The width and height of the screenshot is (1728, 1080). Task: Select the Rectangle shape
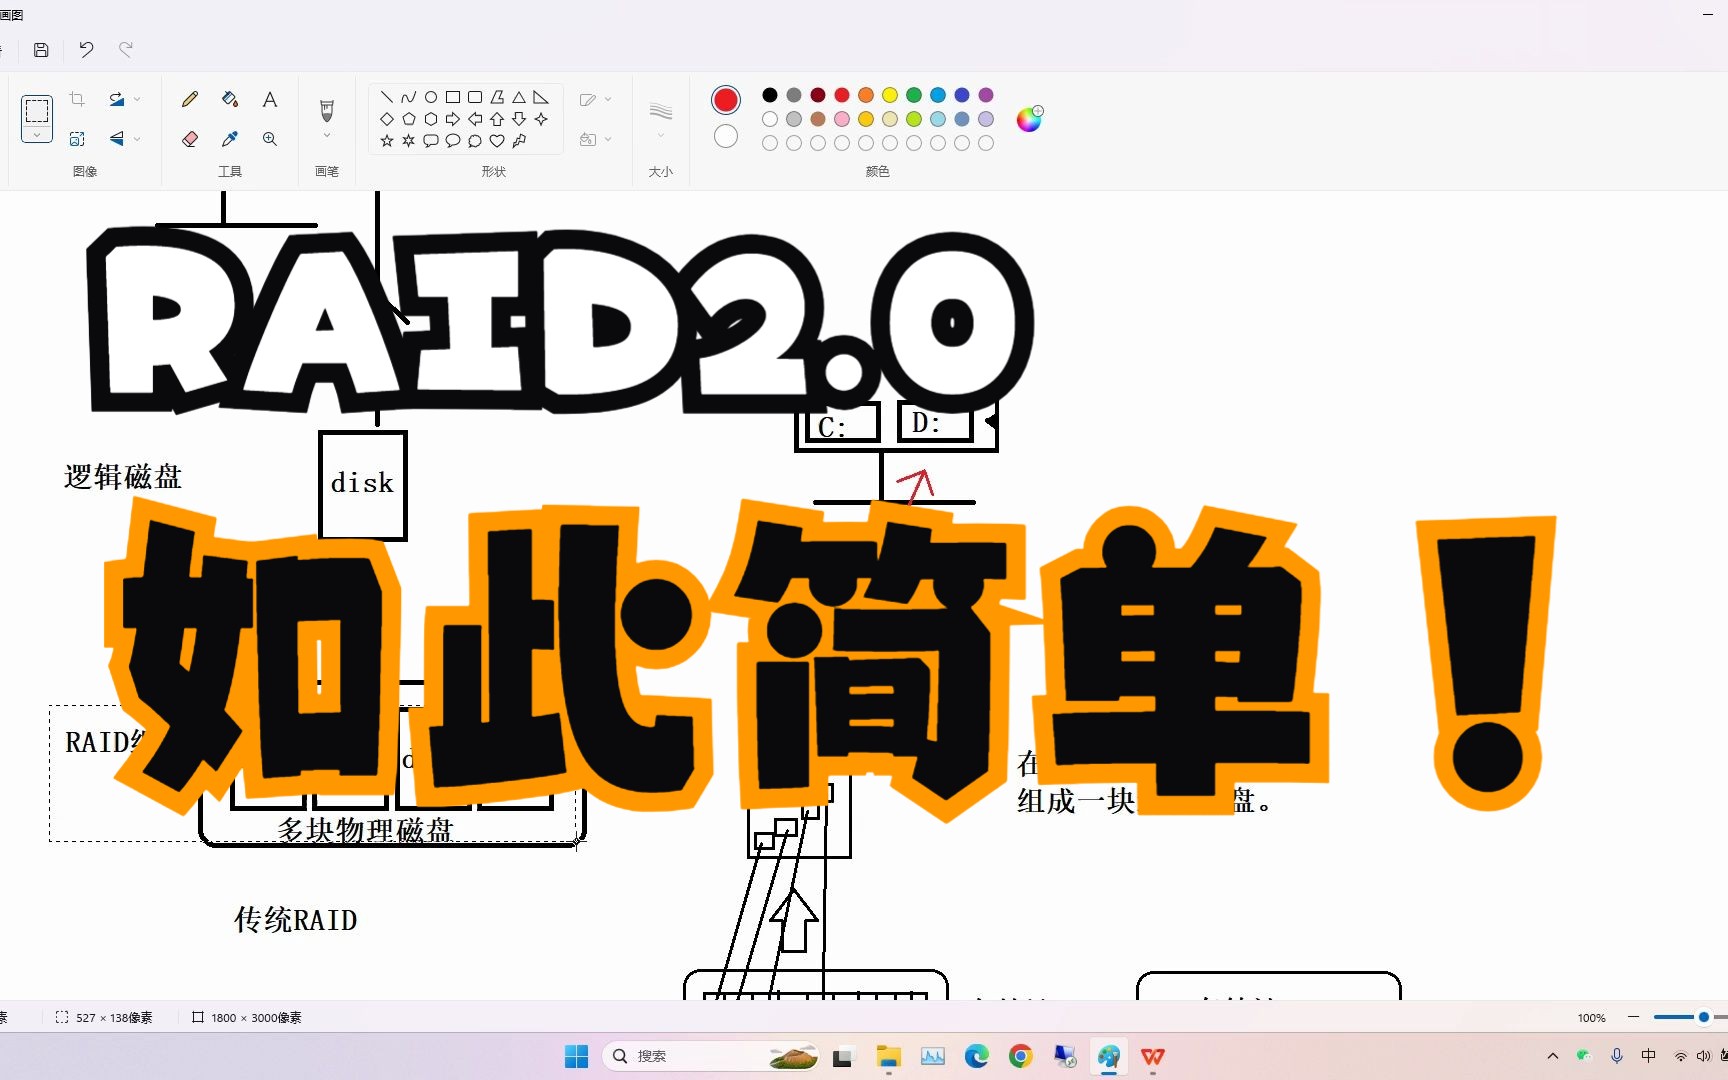453,97
